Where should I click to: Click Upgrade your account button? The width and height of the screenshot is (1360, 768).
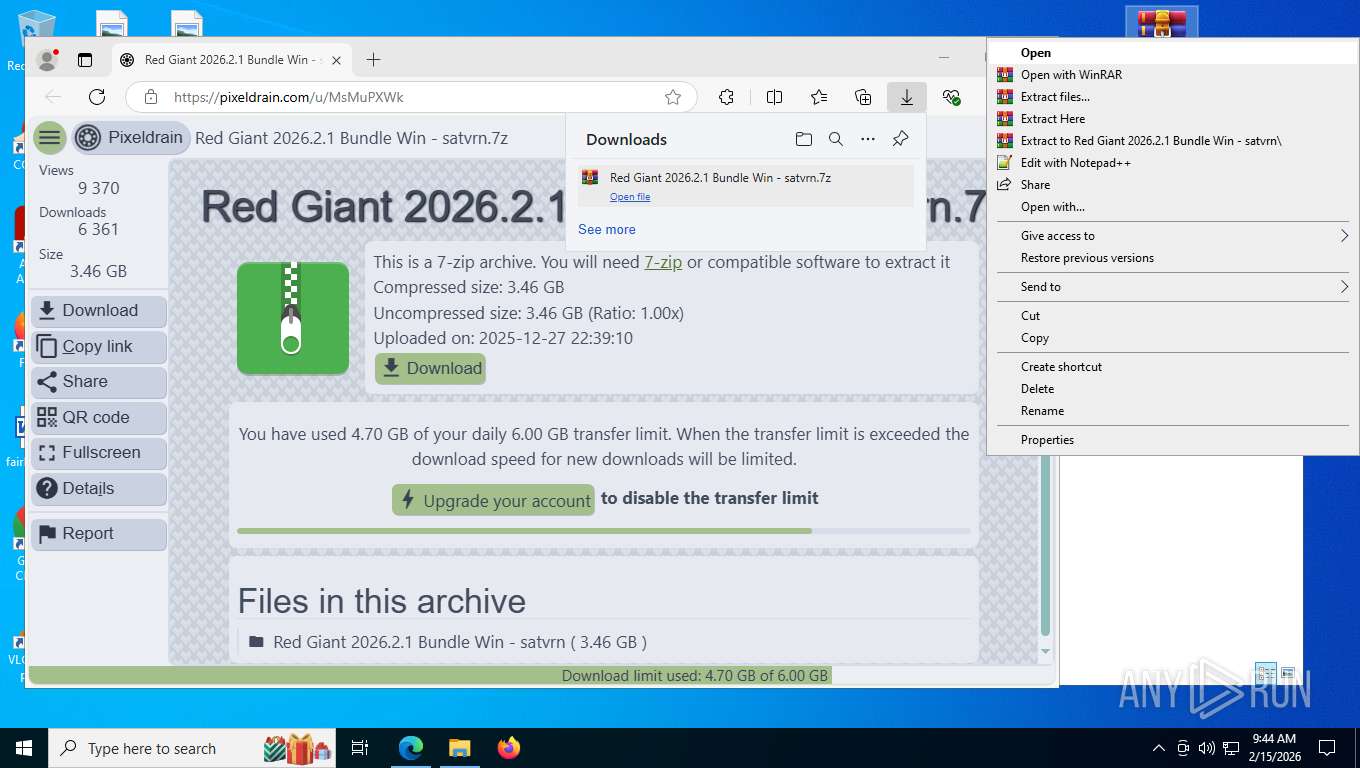[x=493, y=501]
